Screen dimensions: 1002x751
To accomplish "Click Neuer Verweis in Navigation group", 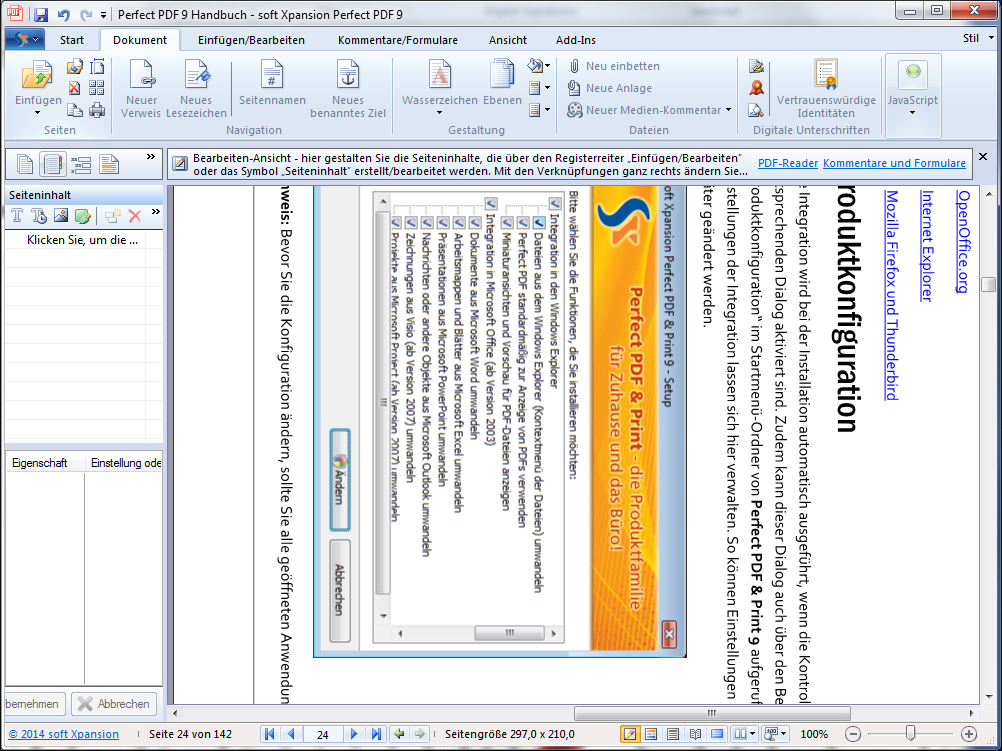I will (x=141, y=89).
